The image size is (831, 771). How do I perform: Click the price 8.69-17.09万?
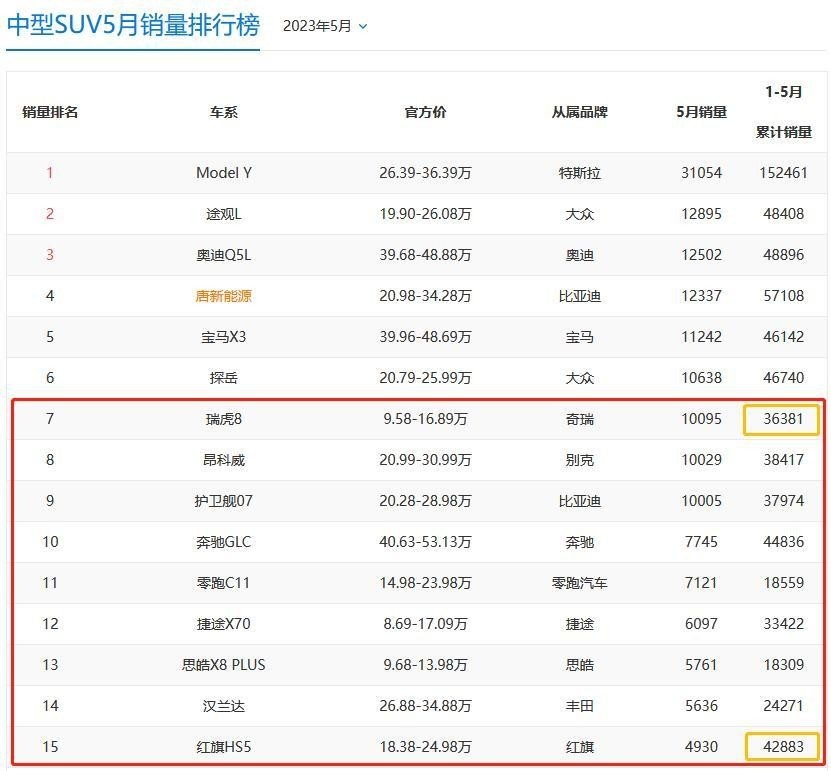425,624
